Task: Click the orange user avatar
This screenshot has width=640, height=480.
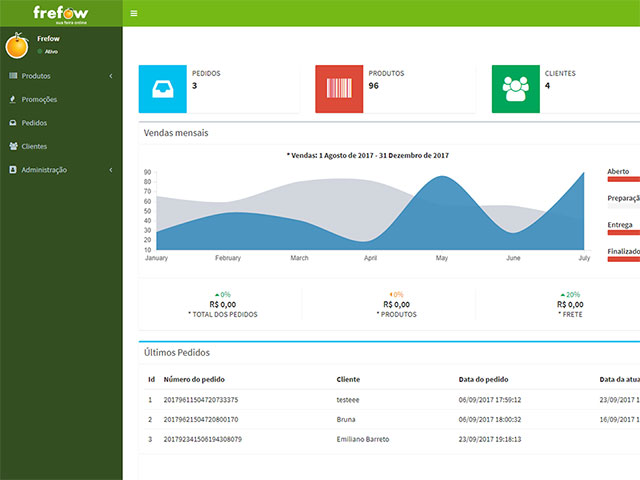Action: pos(17,46)
